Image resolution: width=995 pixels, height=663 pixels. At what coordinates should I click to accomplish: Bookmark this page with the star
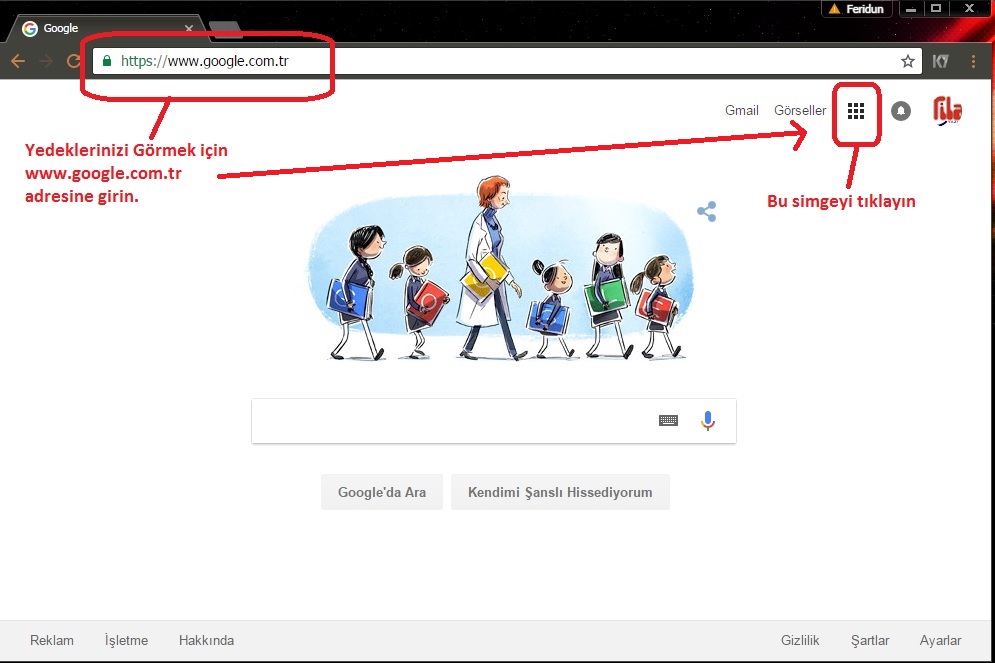pos(908,61)
